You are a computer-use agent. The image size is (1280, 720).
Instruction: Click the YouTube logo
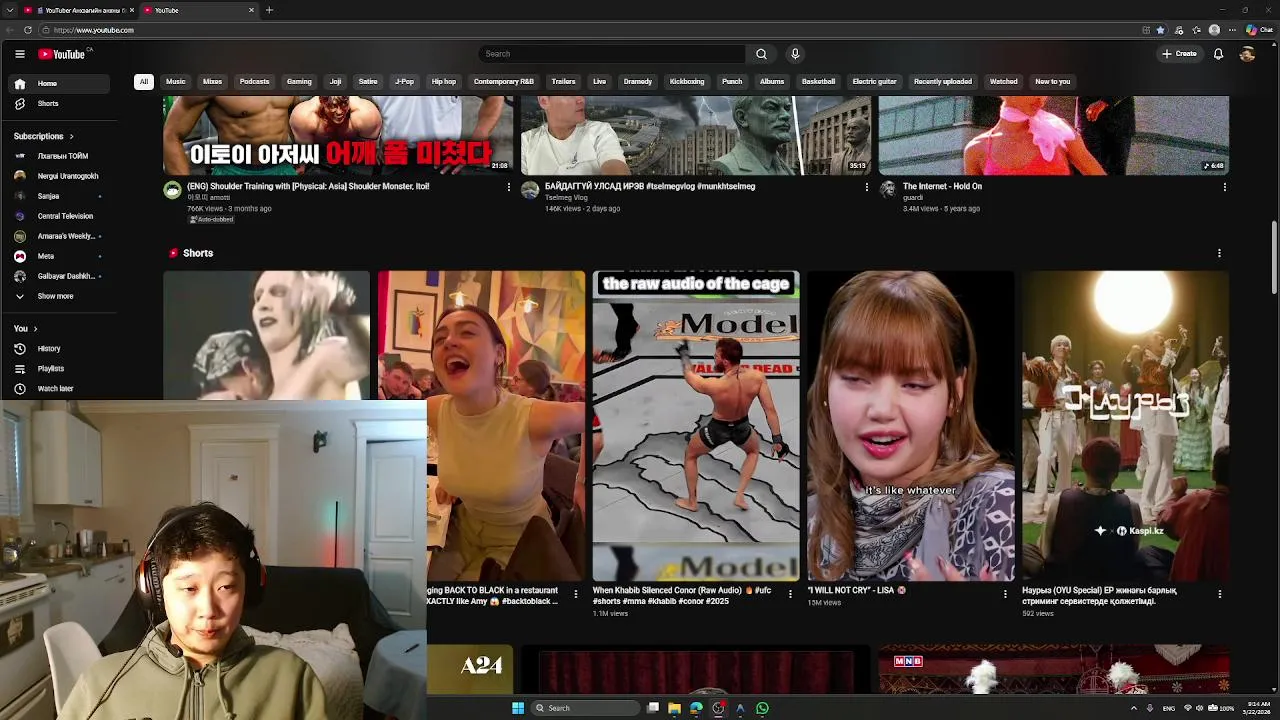[x=62, y=54]
